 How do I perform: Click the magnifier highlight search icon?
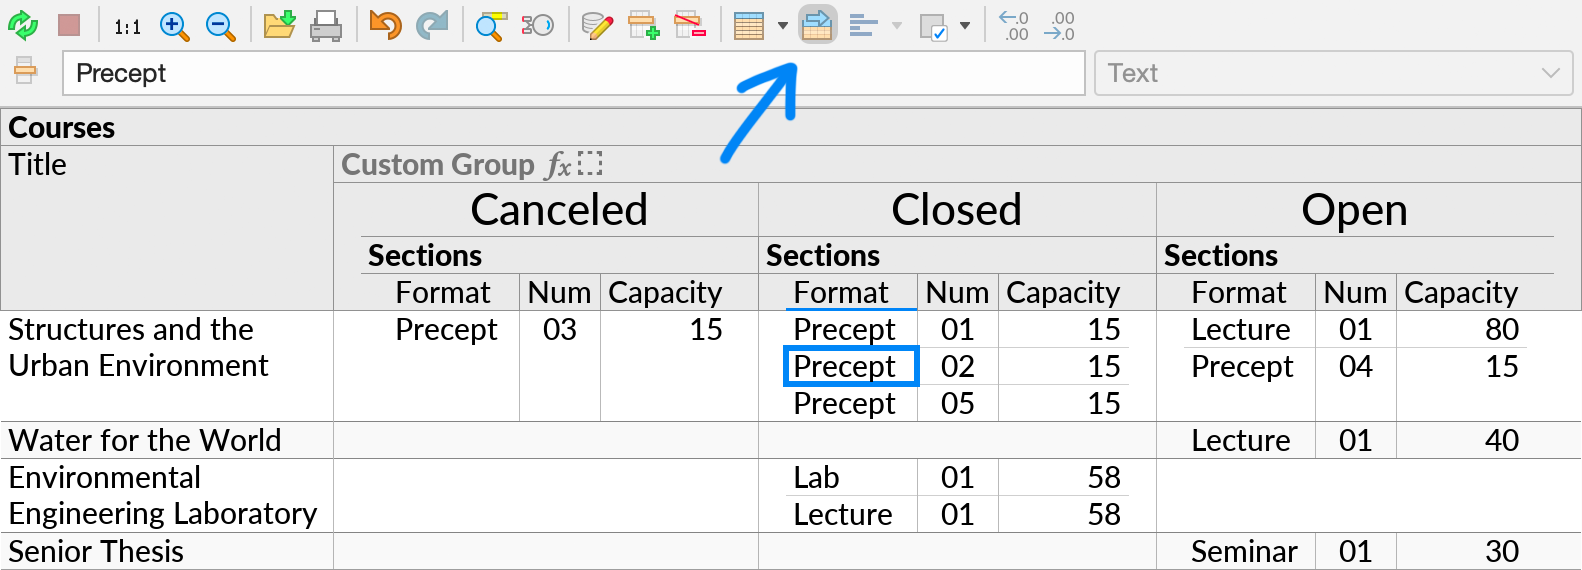pos(490,26)
